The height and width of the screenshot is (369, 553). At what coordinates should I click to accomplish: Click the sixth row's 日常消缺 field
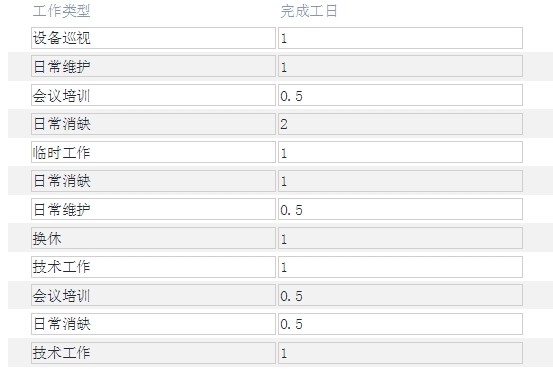153,181
